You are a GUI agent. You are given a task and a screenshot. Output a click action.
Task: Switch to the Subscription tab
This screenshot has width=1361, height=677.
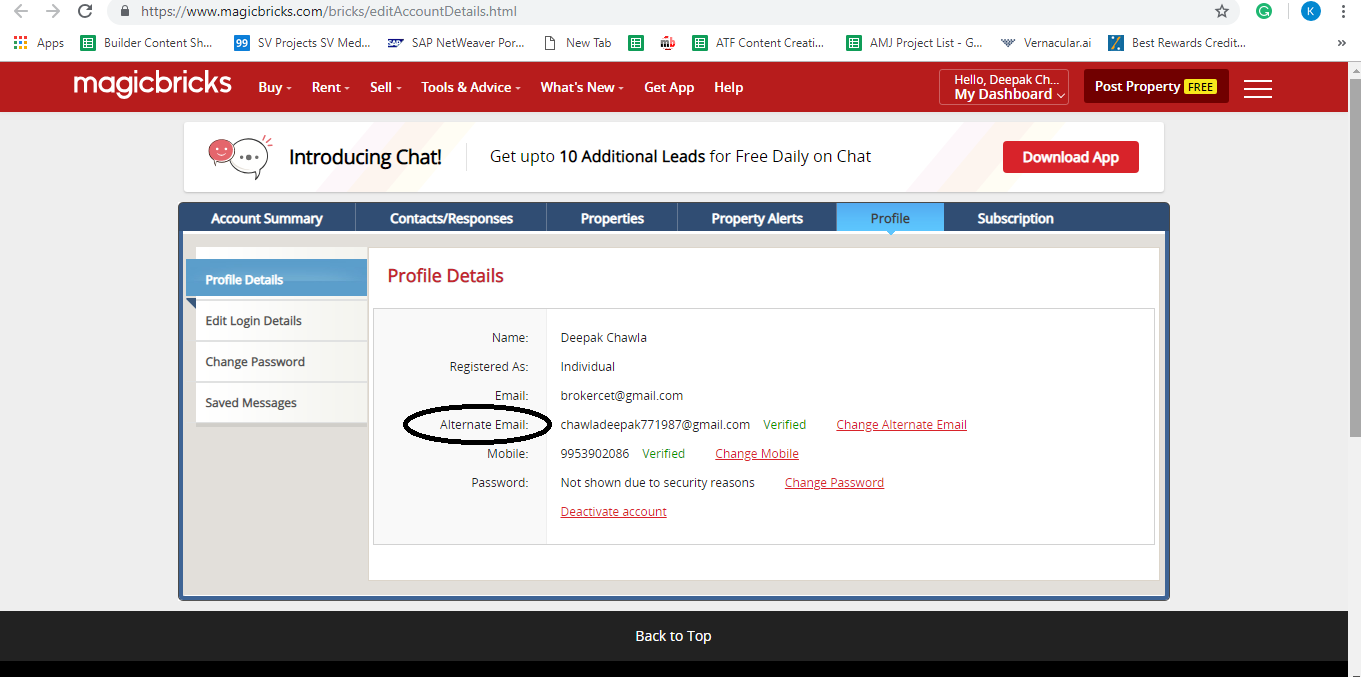(1015, 218)
